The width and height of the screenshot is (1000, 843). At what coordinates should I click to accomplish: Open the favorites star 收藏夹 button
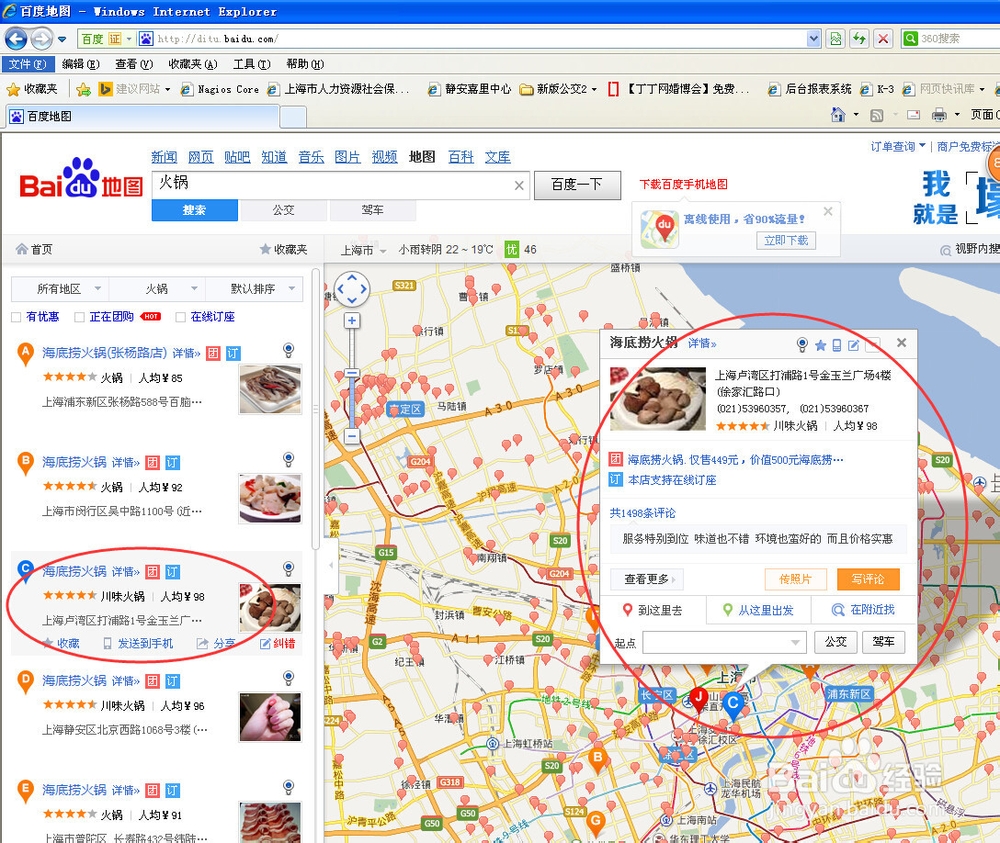click(x=32, y=89)
